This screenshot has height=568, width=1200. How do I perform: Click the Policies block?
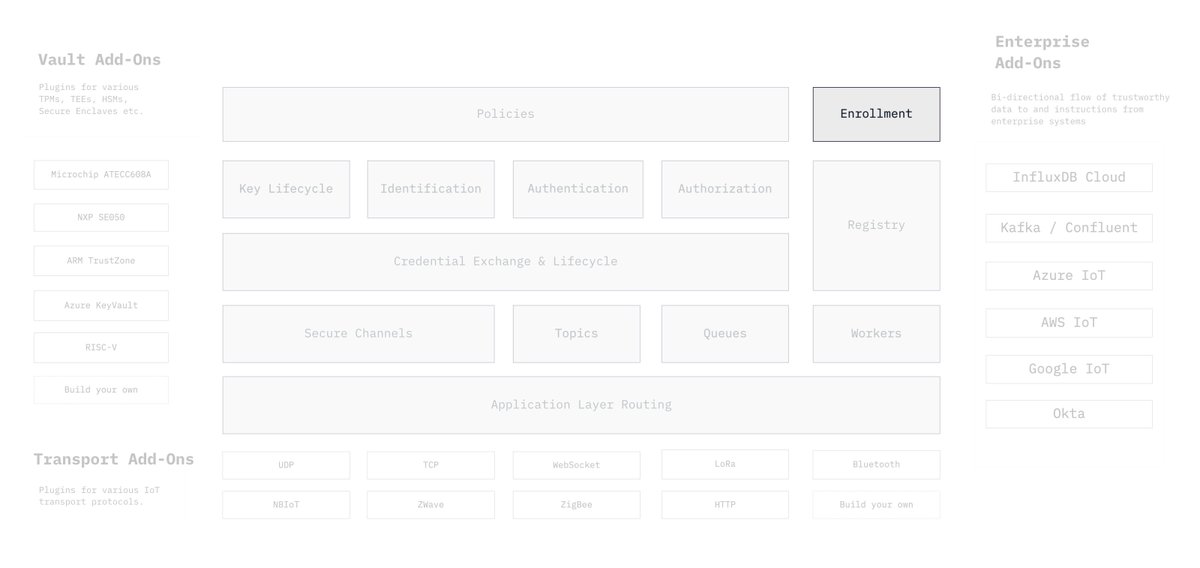coord(505,114)
